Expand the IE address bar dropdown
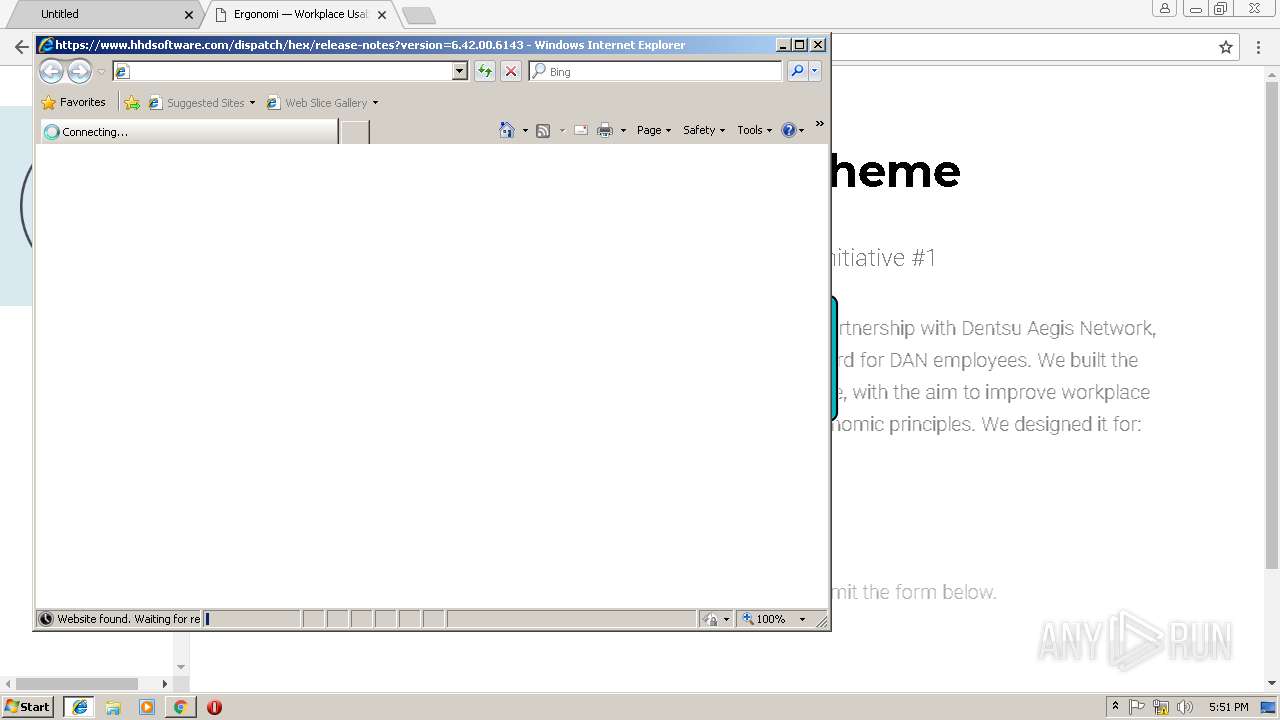Image resolution: width=1280 pixels, height=720 pixels. click(x=460, y=71)
